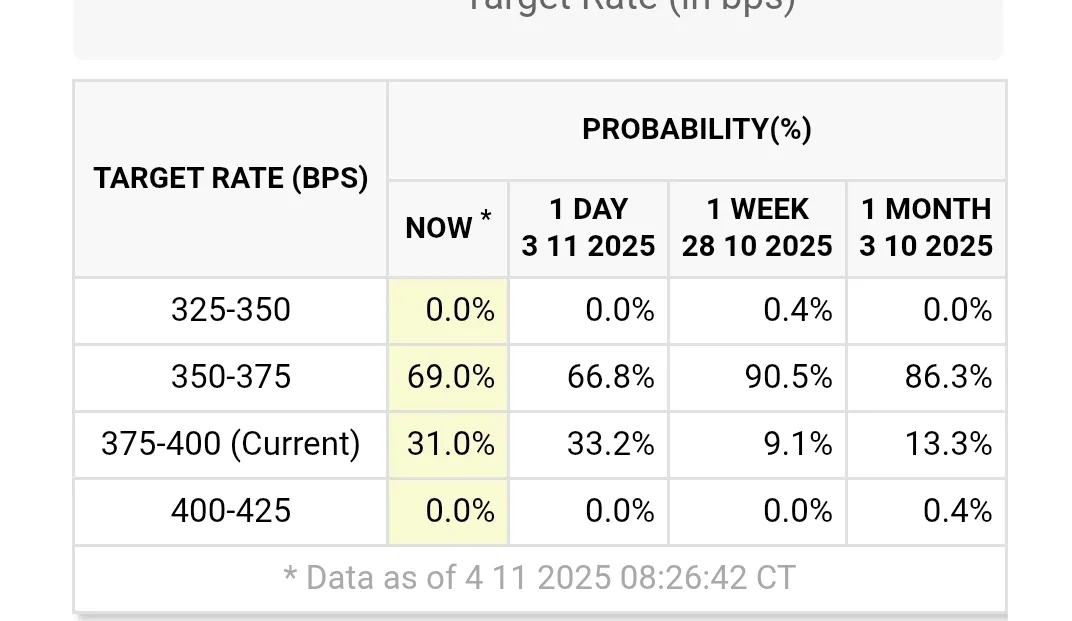Select the 1 DAY 3 11 2025 header
The height and width of the screenshot is (621, 1072).
coord(588,228)
